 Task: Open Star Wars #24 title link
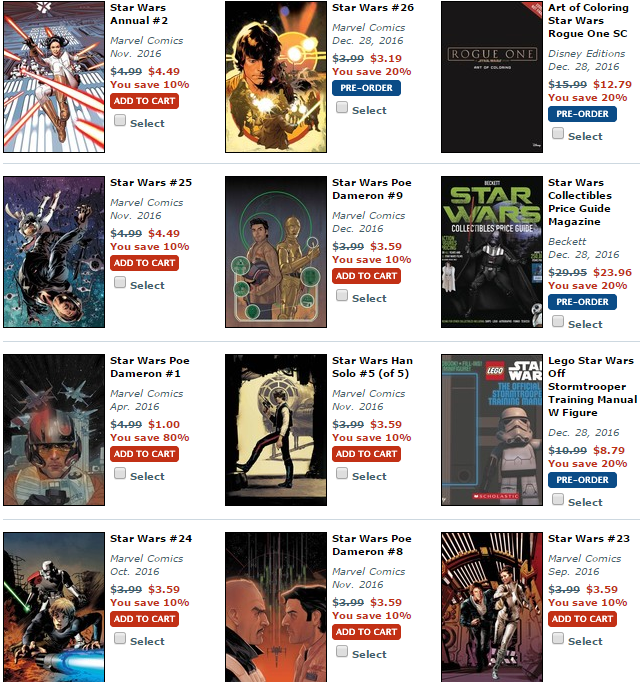tap(151, 538)
